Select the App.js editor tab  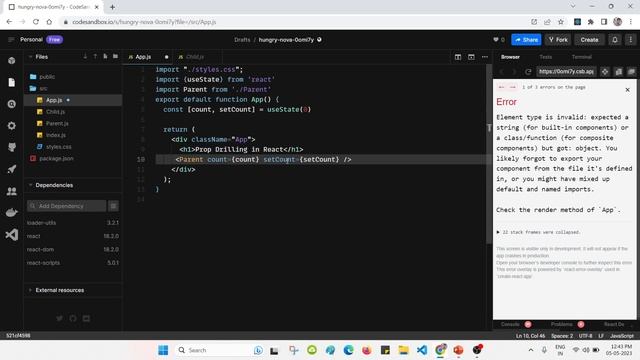coord(143,57)
